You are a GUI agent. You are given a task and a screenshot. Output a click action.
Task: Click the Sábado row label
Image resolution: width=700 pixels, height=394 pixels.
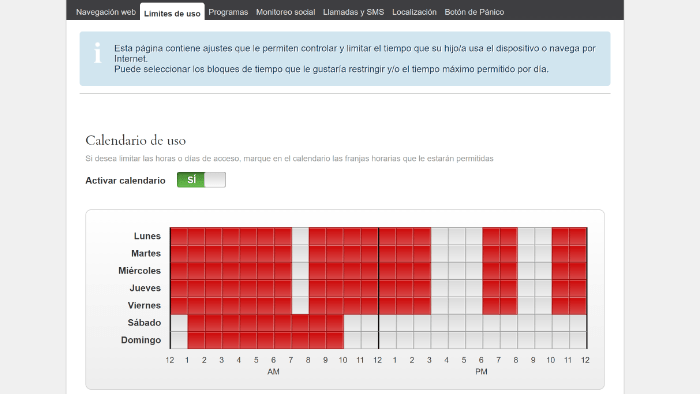[x=144, y=323]
